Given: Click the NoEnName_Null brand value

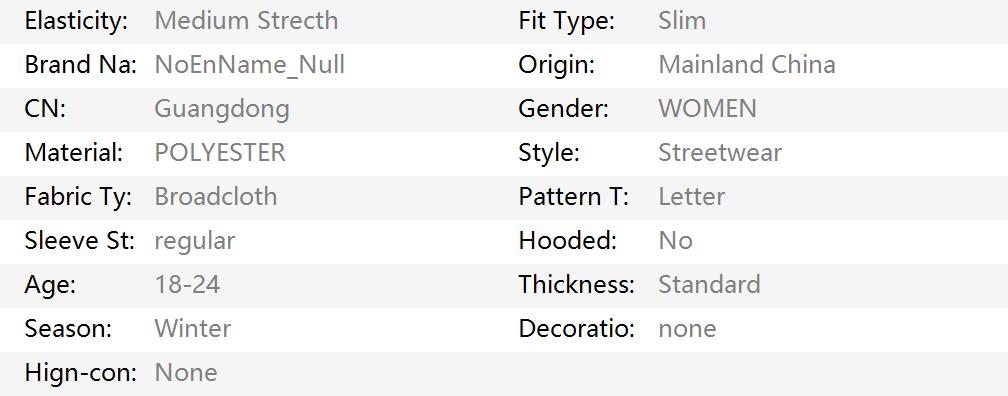Looking at the screenshot, I should (x=249, y=65).
